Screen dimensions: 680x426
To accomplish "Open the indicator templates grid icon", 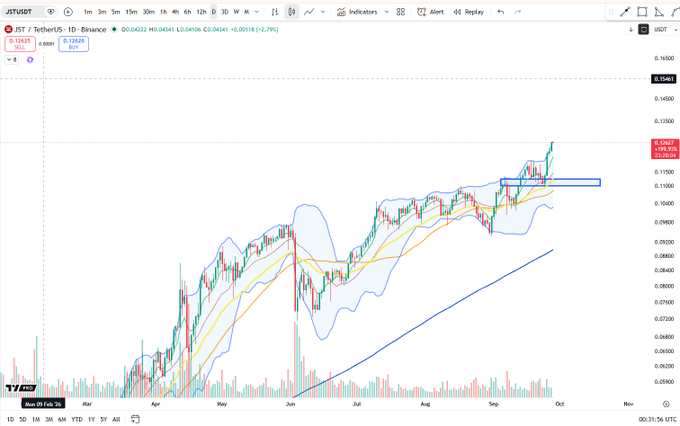I will [x=401, y=12].
